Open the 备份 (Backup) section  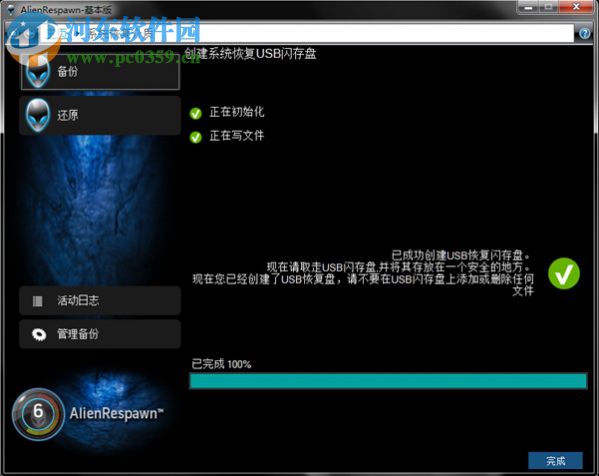click(100, 72)
